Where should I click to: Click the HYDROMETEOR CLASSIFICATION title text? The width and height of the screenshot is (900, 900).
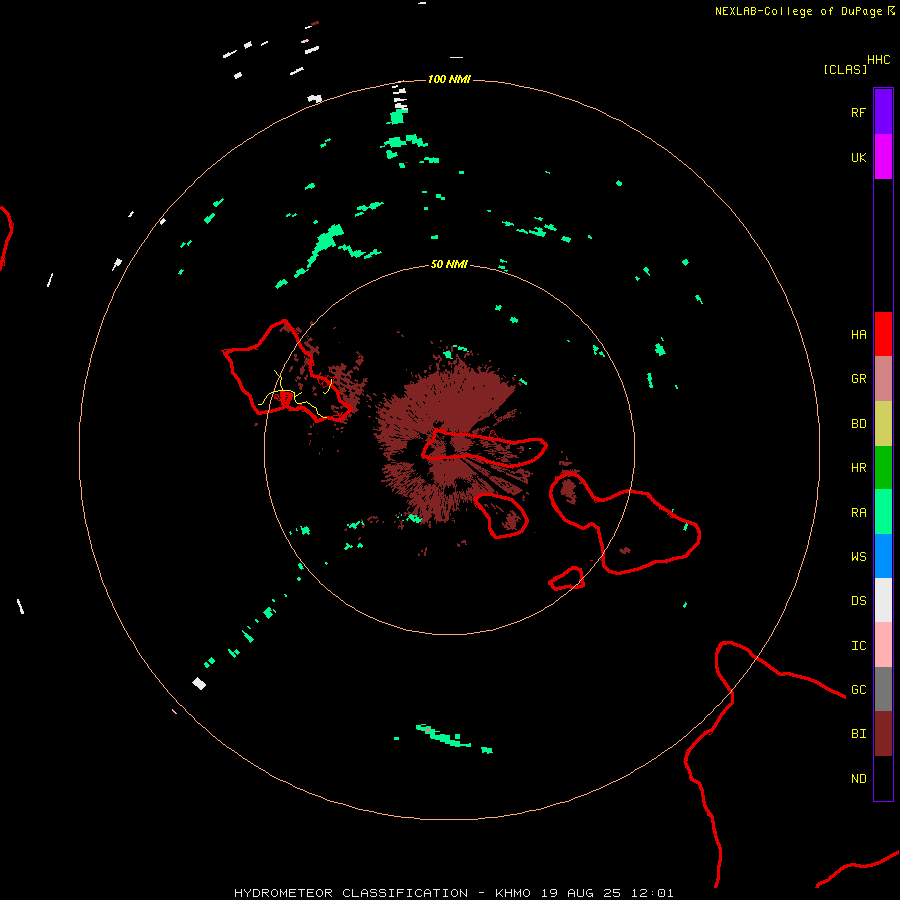(x=351, y=893)
